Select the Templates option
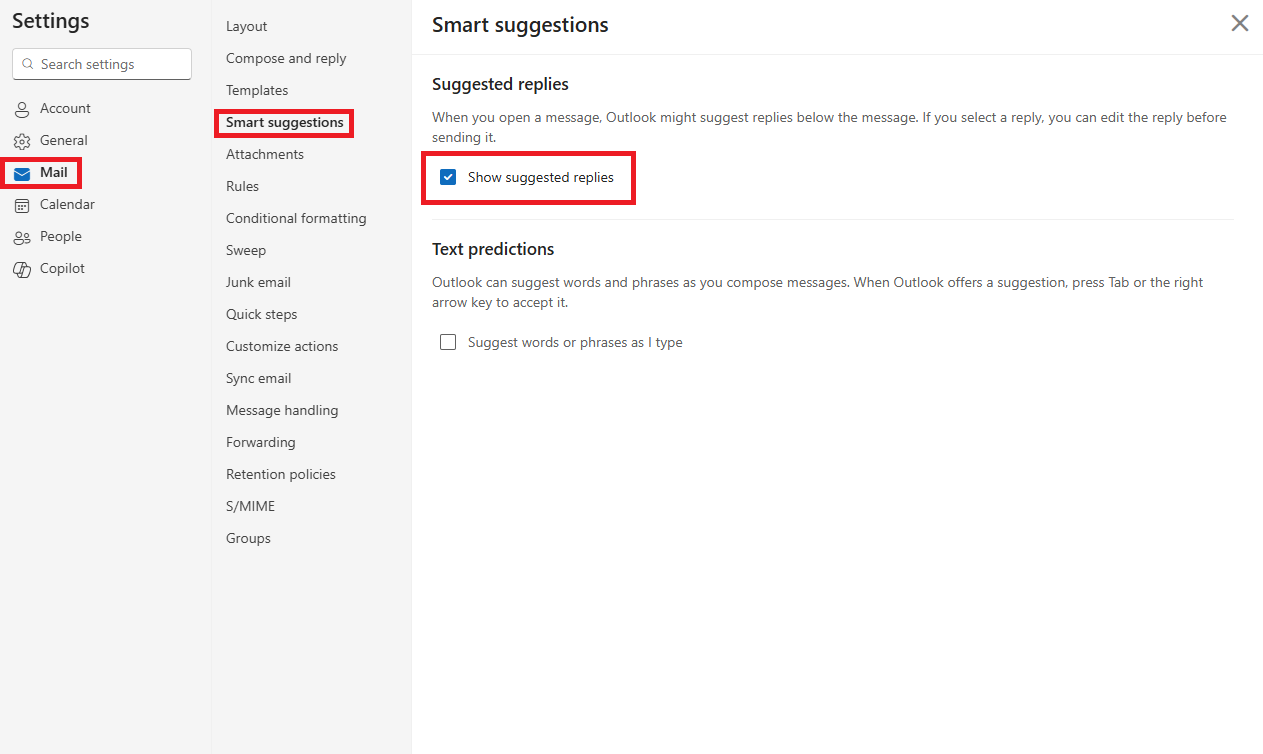The height and width of the screenshot is (754, 1263). click(x=257, y=90)
